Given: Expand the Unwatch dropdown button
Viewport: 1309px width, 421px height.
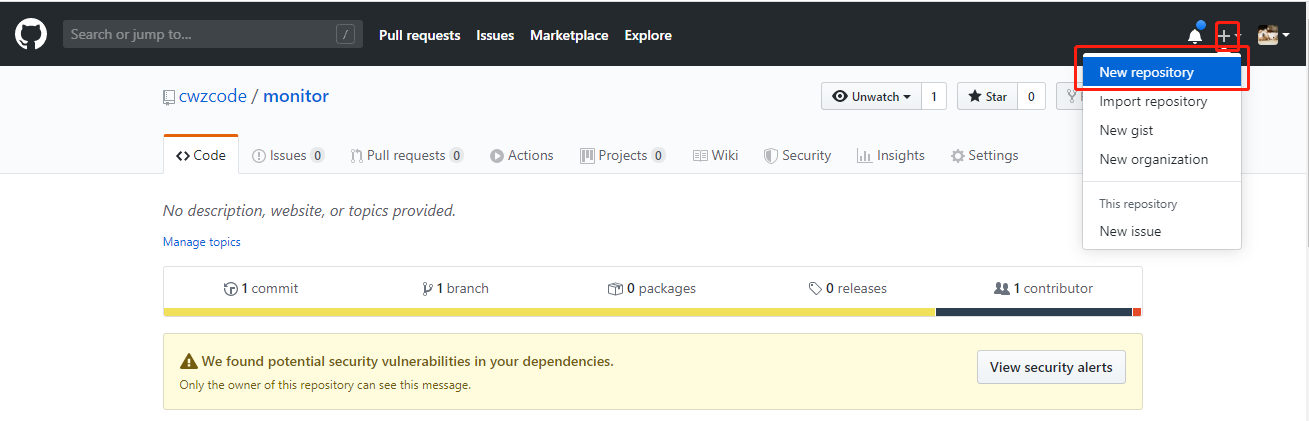Looking at the screenshot, I should pyautogui.click(x=871, y=96).
